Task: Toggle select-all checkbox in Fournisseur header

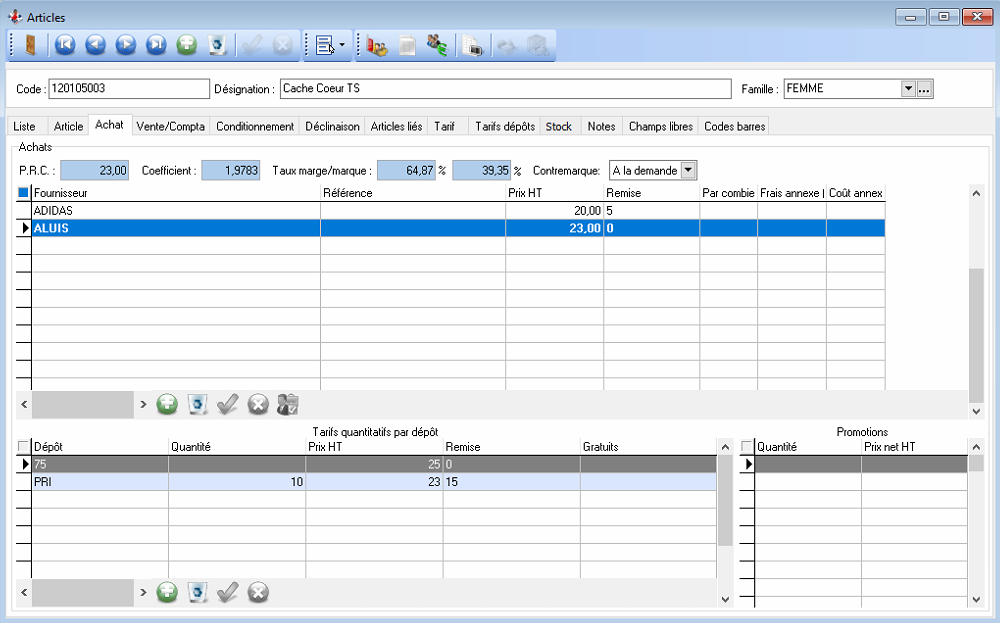Action: pos(24,192)
